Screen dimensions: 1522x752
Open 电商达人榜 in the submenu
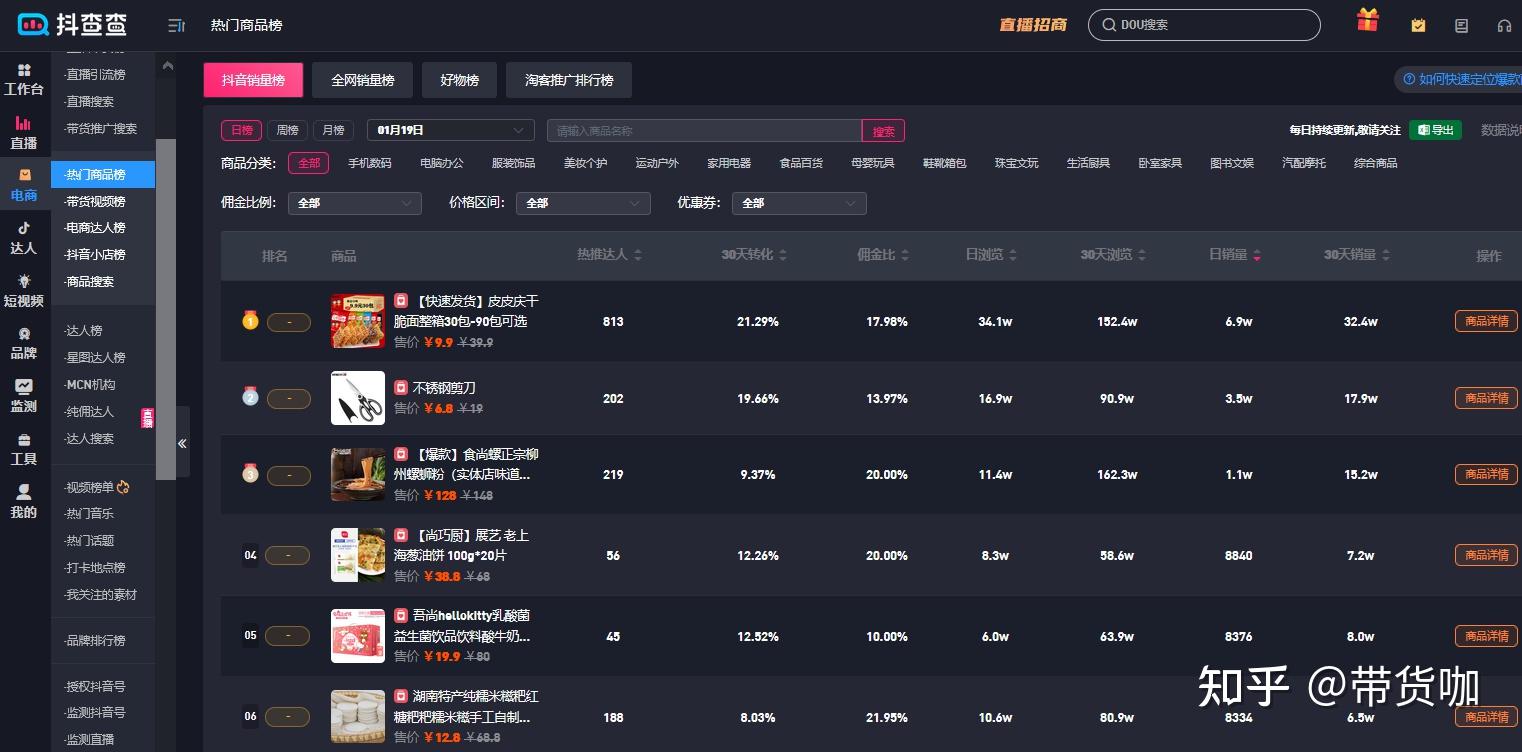[96, 228]
